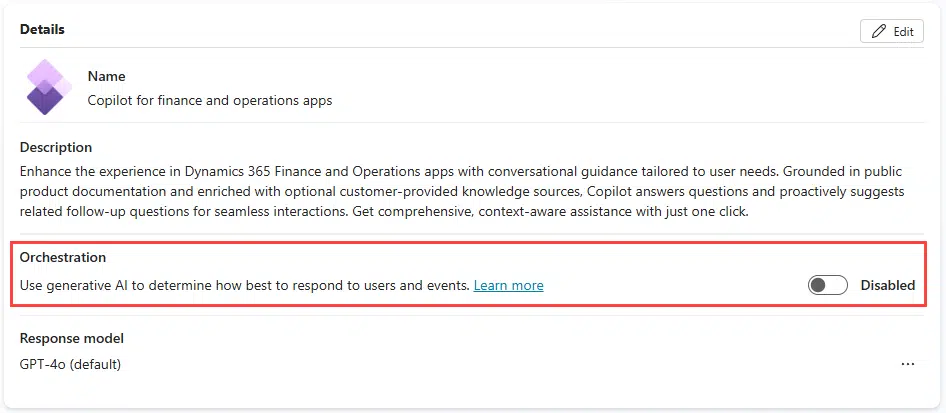Screen dimensions: 946x413
Task: Click the Orchestration section heading
Action: click(63, 258)
